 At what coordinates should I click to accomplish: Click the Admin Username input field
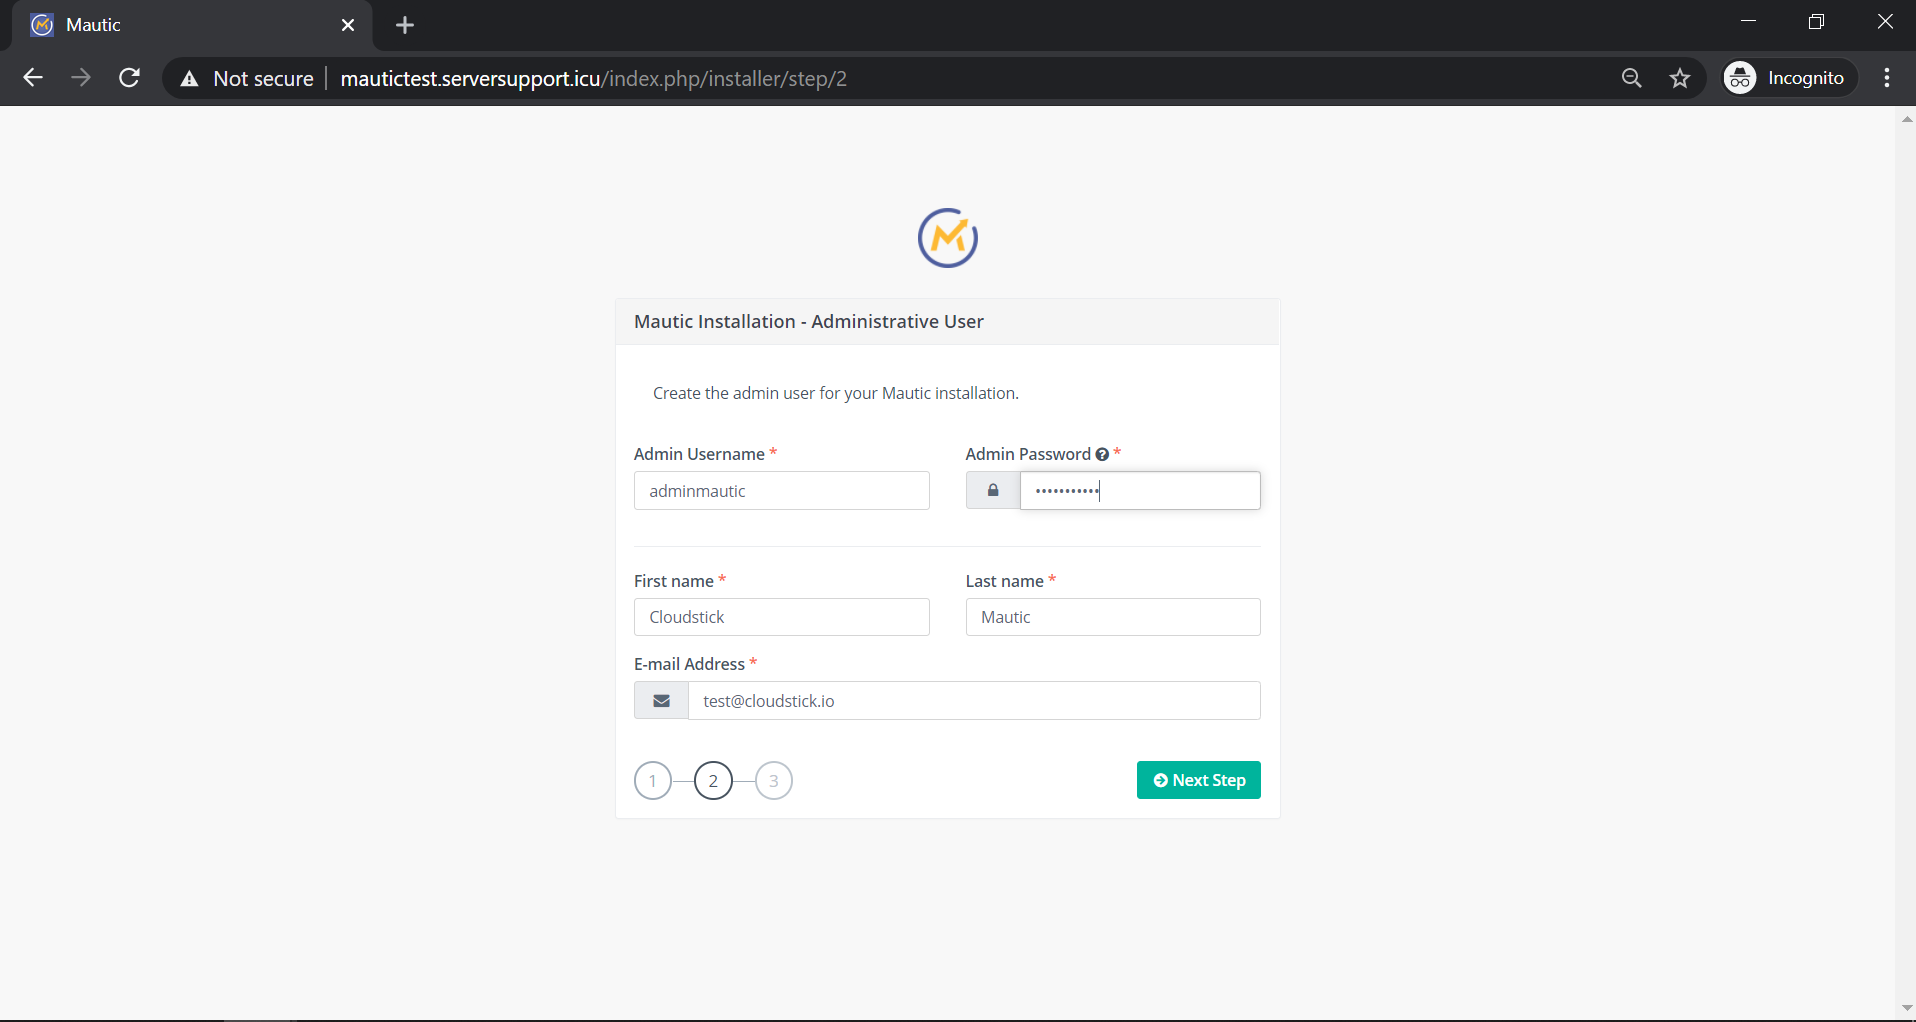click(x=781, y=491)
